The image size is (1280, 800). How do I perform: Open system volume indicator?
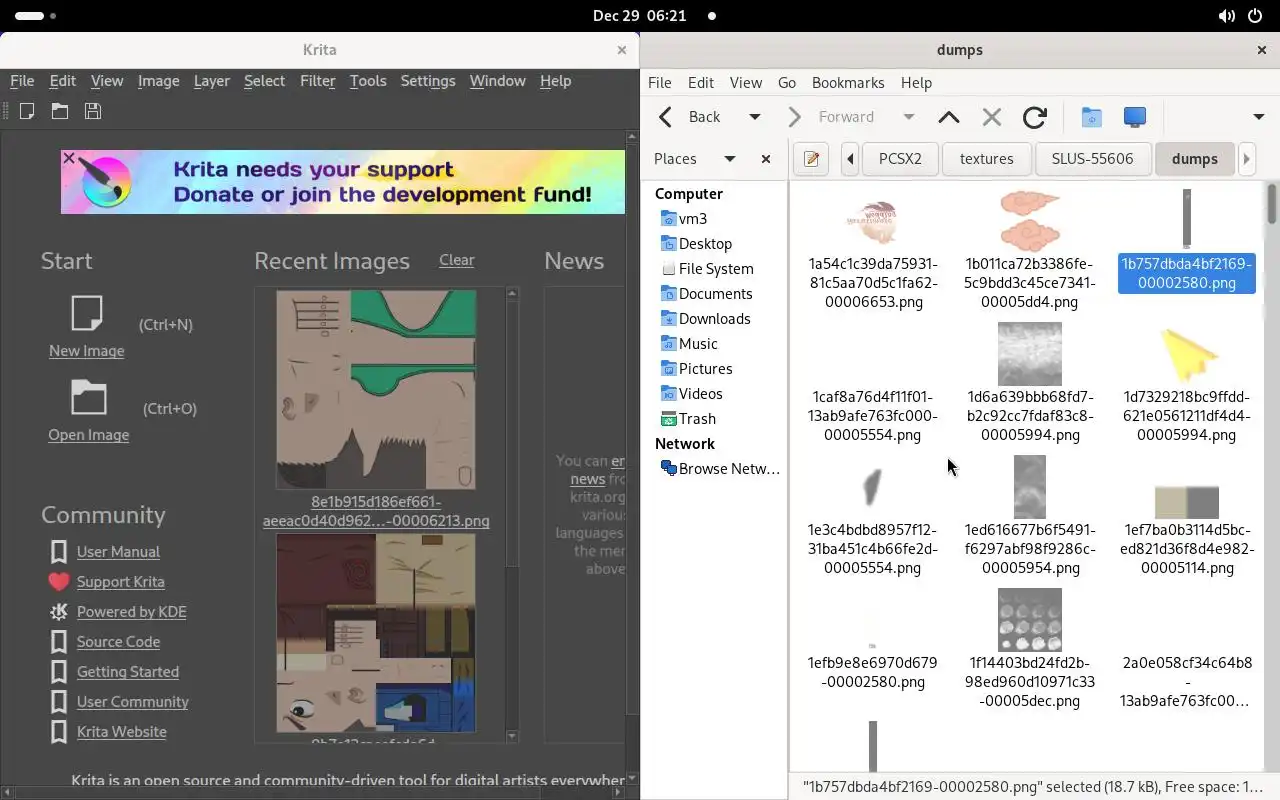[x=1227, y=16]
